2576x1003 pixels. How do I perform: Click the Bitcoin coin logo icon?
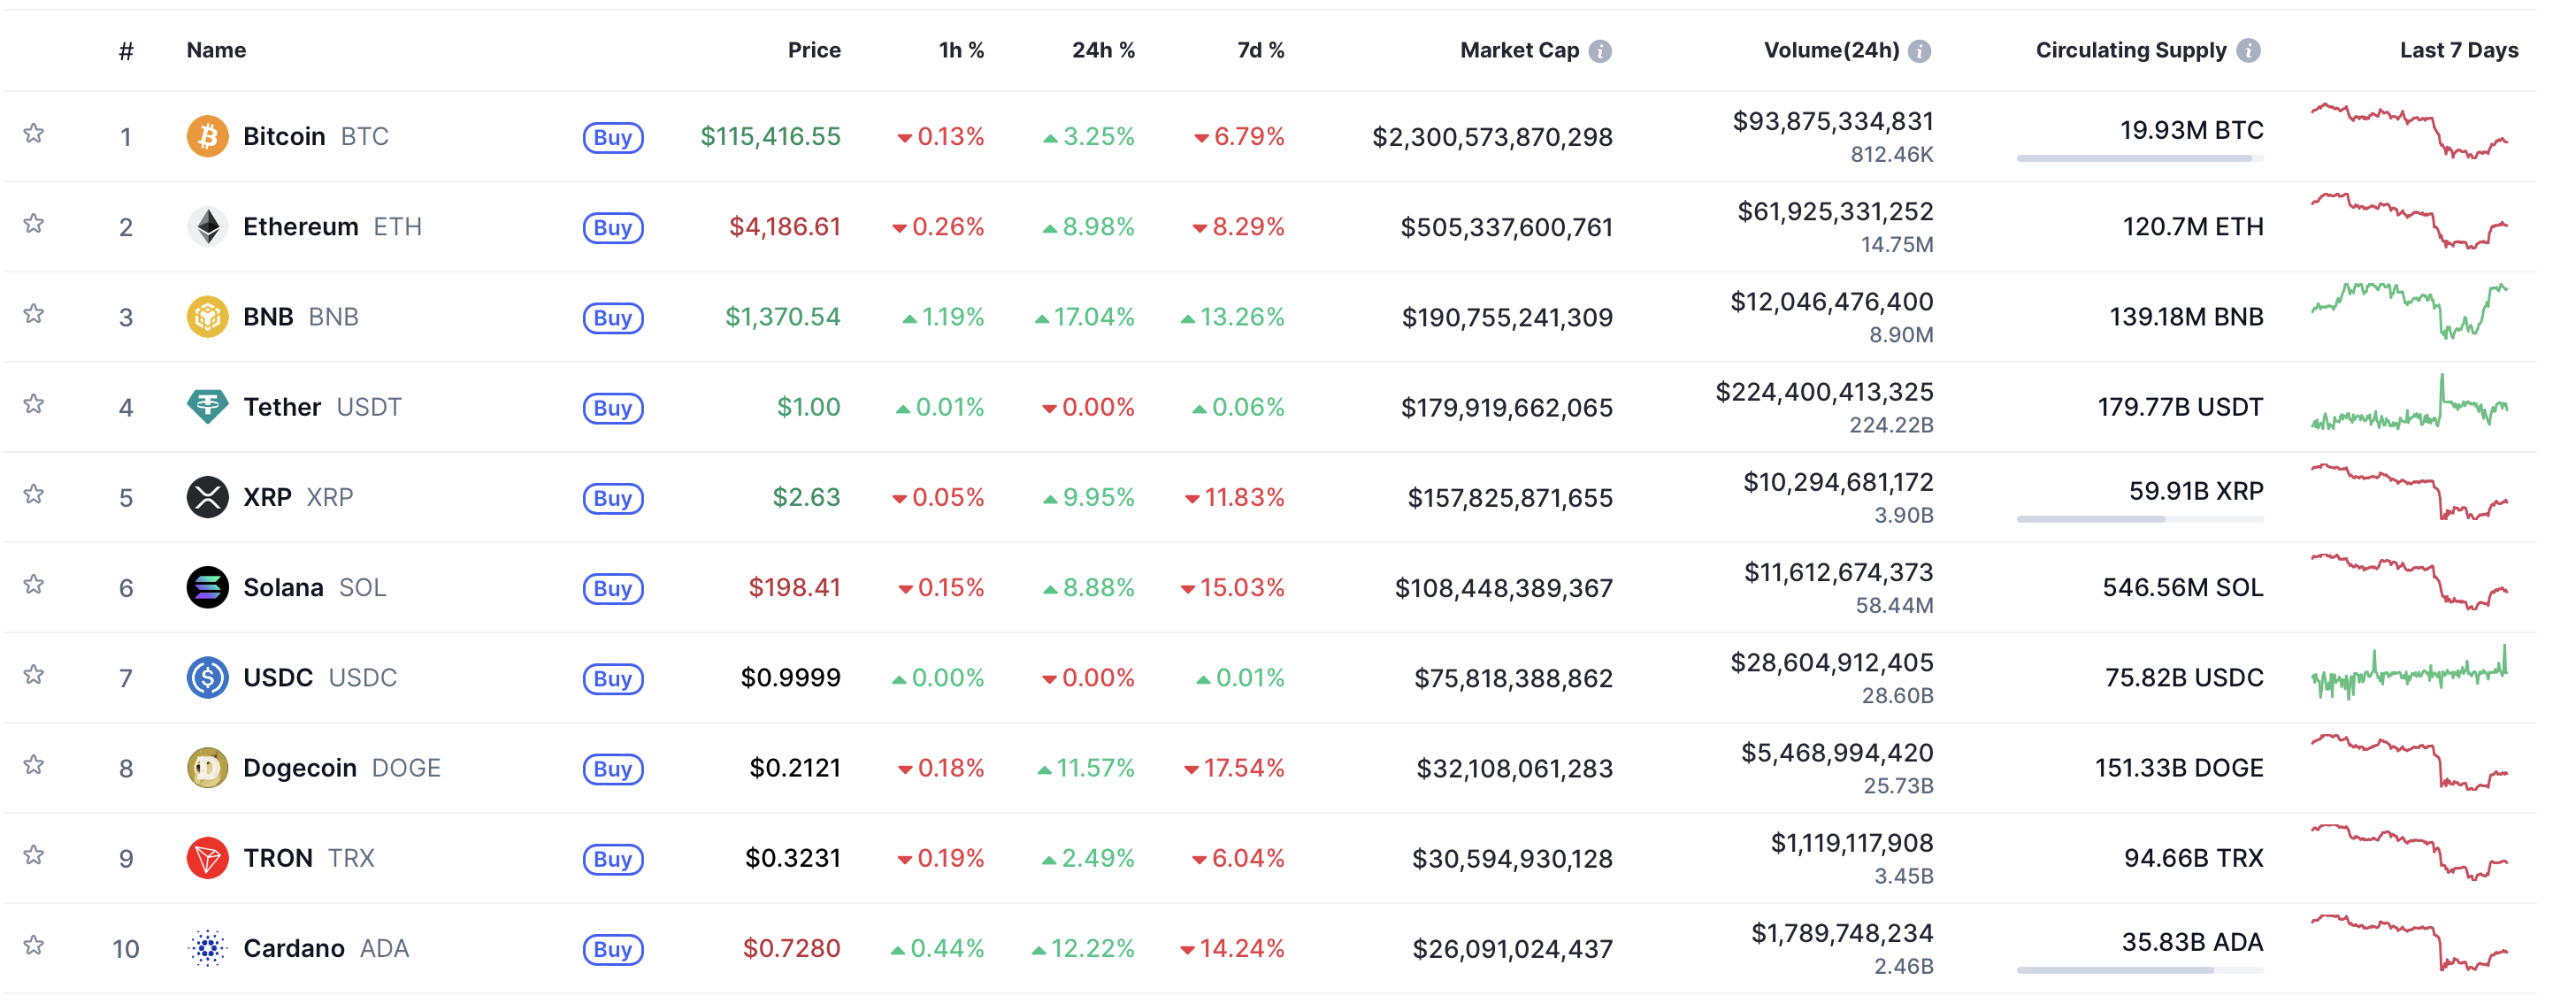click(x=207, y=136)
